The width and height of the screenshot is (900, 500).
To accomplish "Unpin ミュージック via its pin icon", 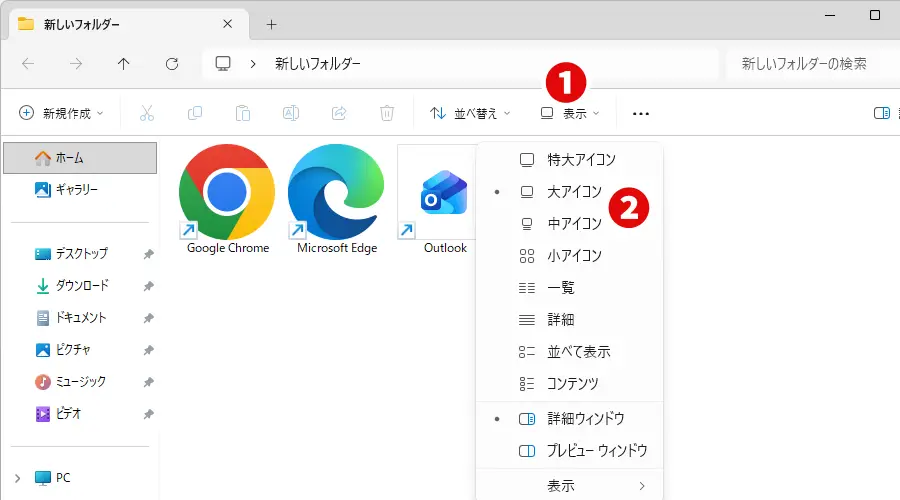I will coord(148,382).
